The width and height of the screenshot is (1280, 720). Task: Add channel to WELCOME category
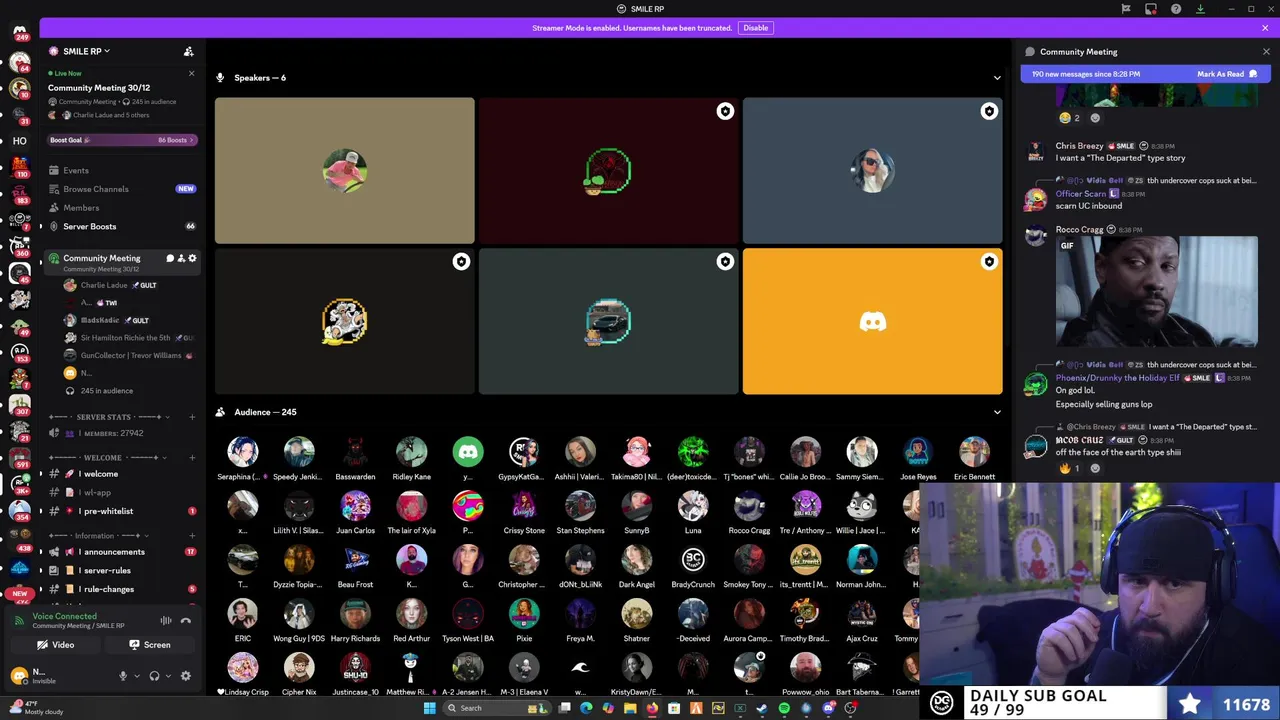(x=193, y=458)
